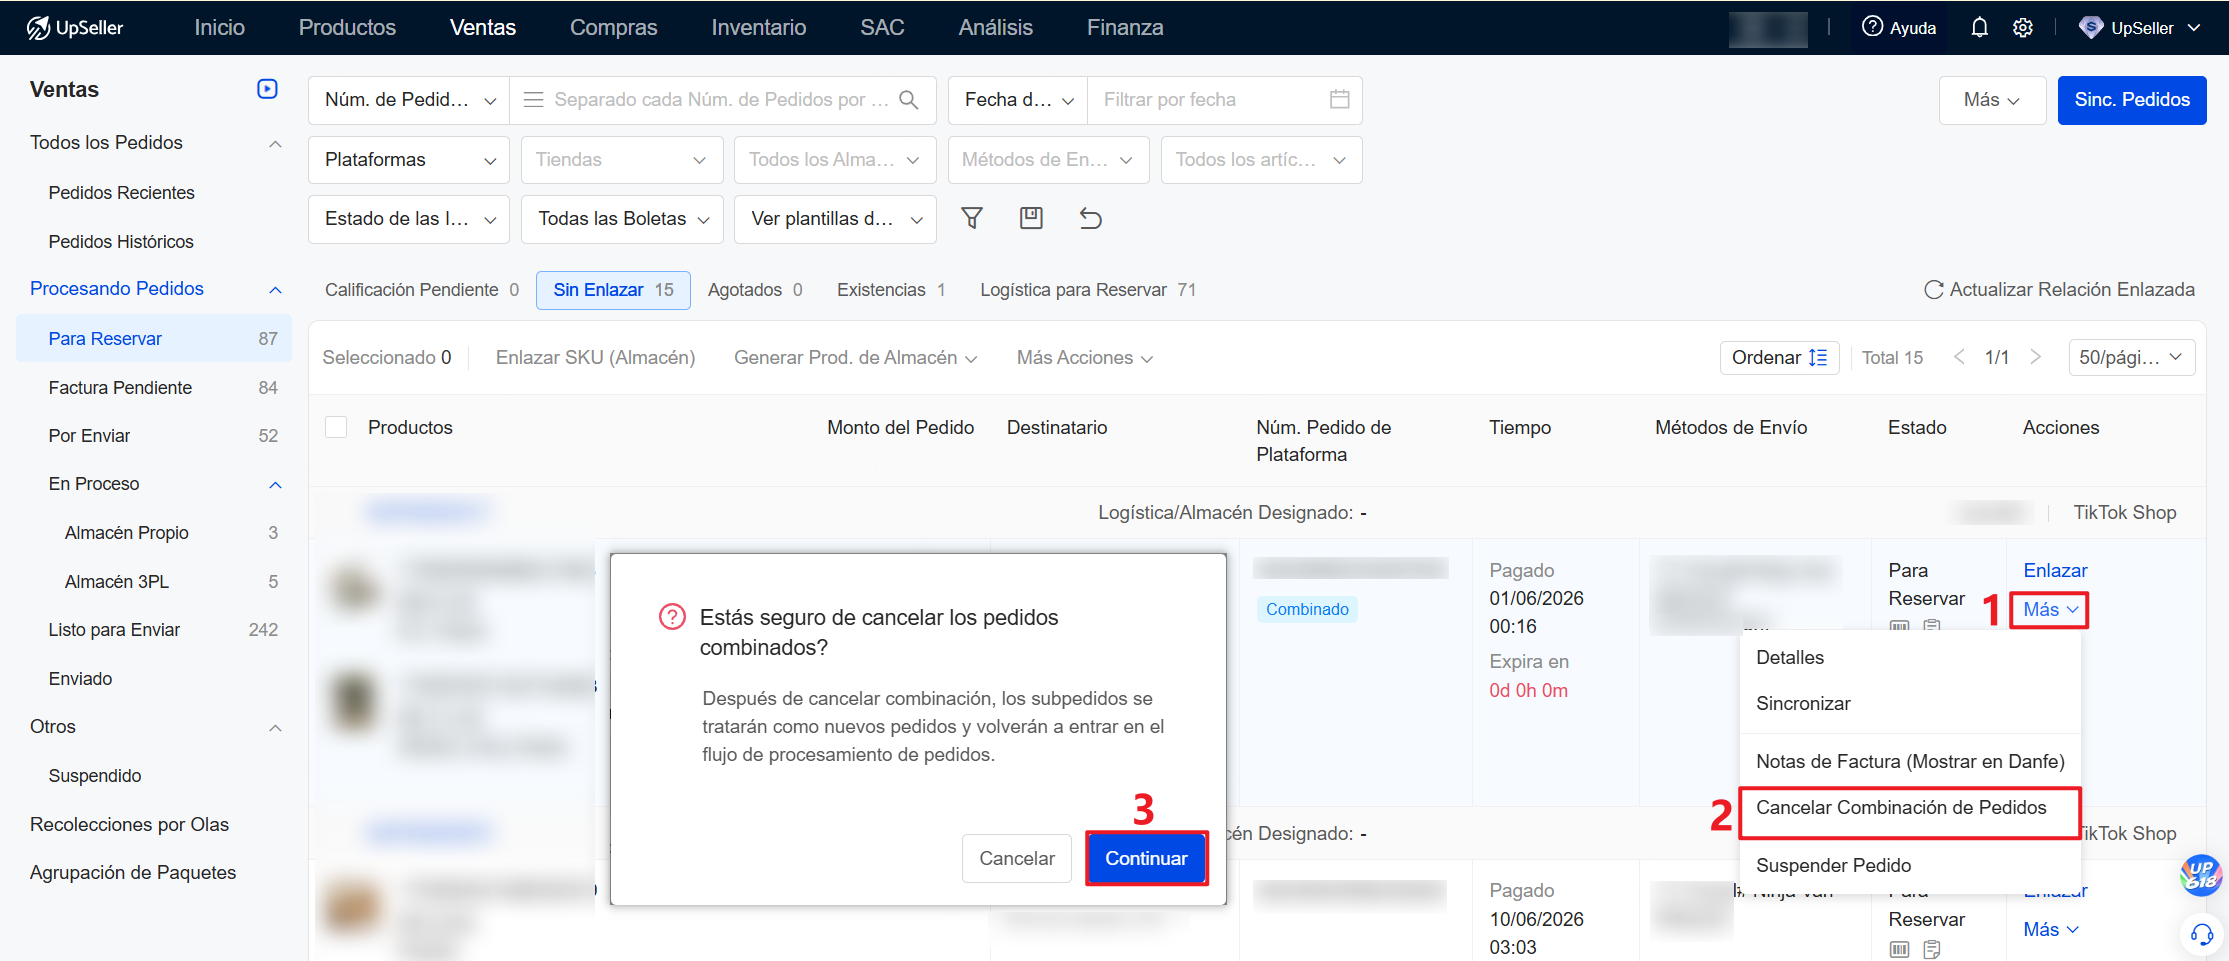The image size is (2229, 961).
Task: Click the filter funnel icon
Action: (x=972, y=218)
